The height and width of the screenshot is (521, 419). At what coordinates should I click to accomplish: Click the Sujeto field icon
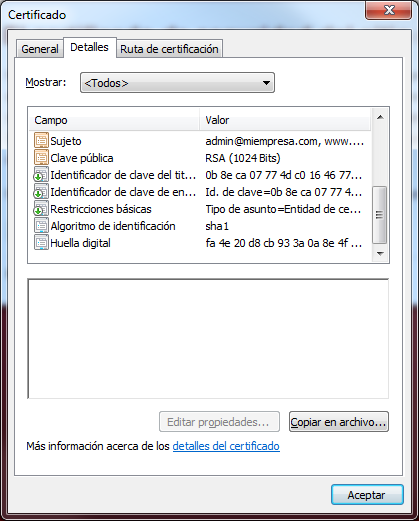[41, 141]
